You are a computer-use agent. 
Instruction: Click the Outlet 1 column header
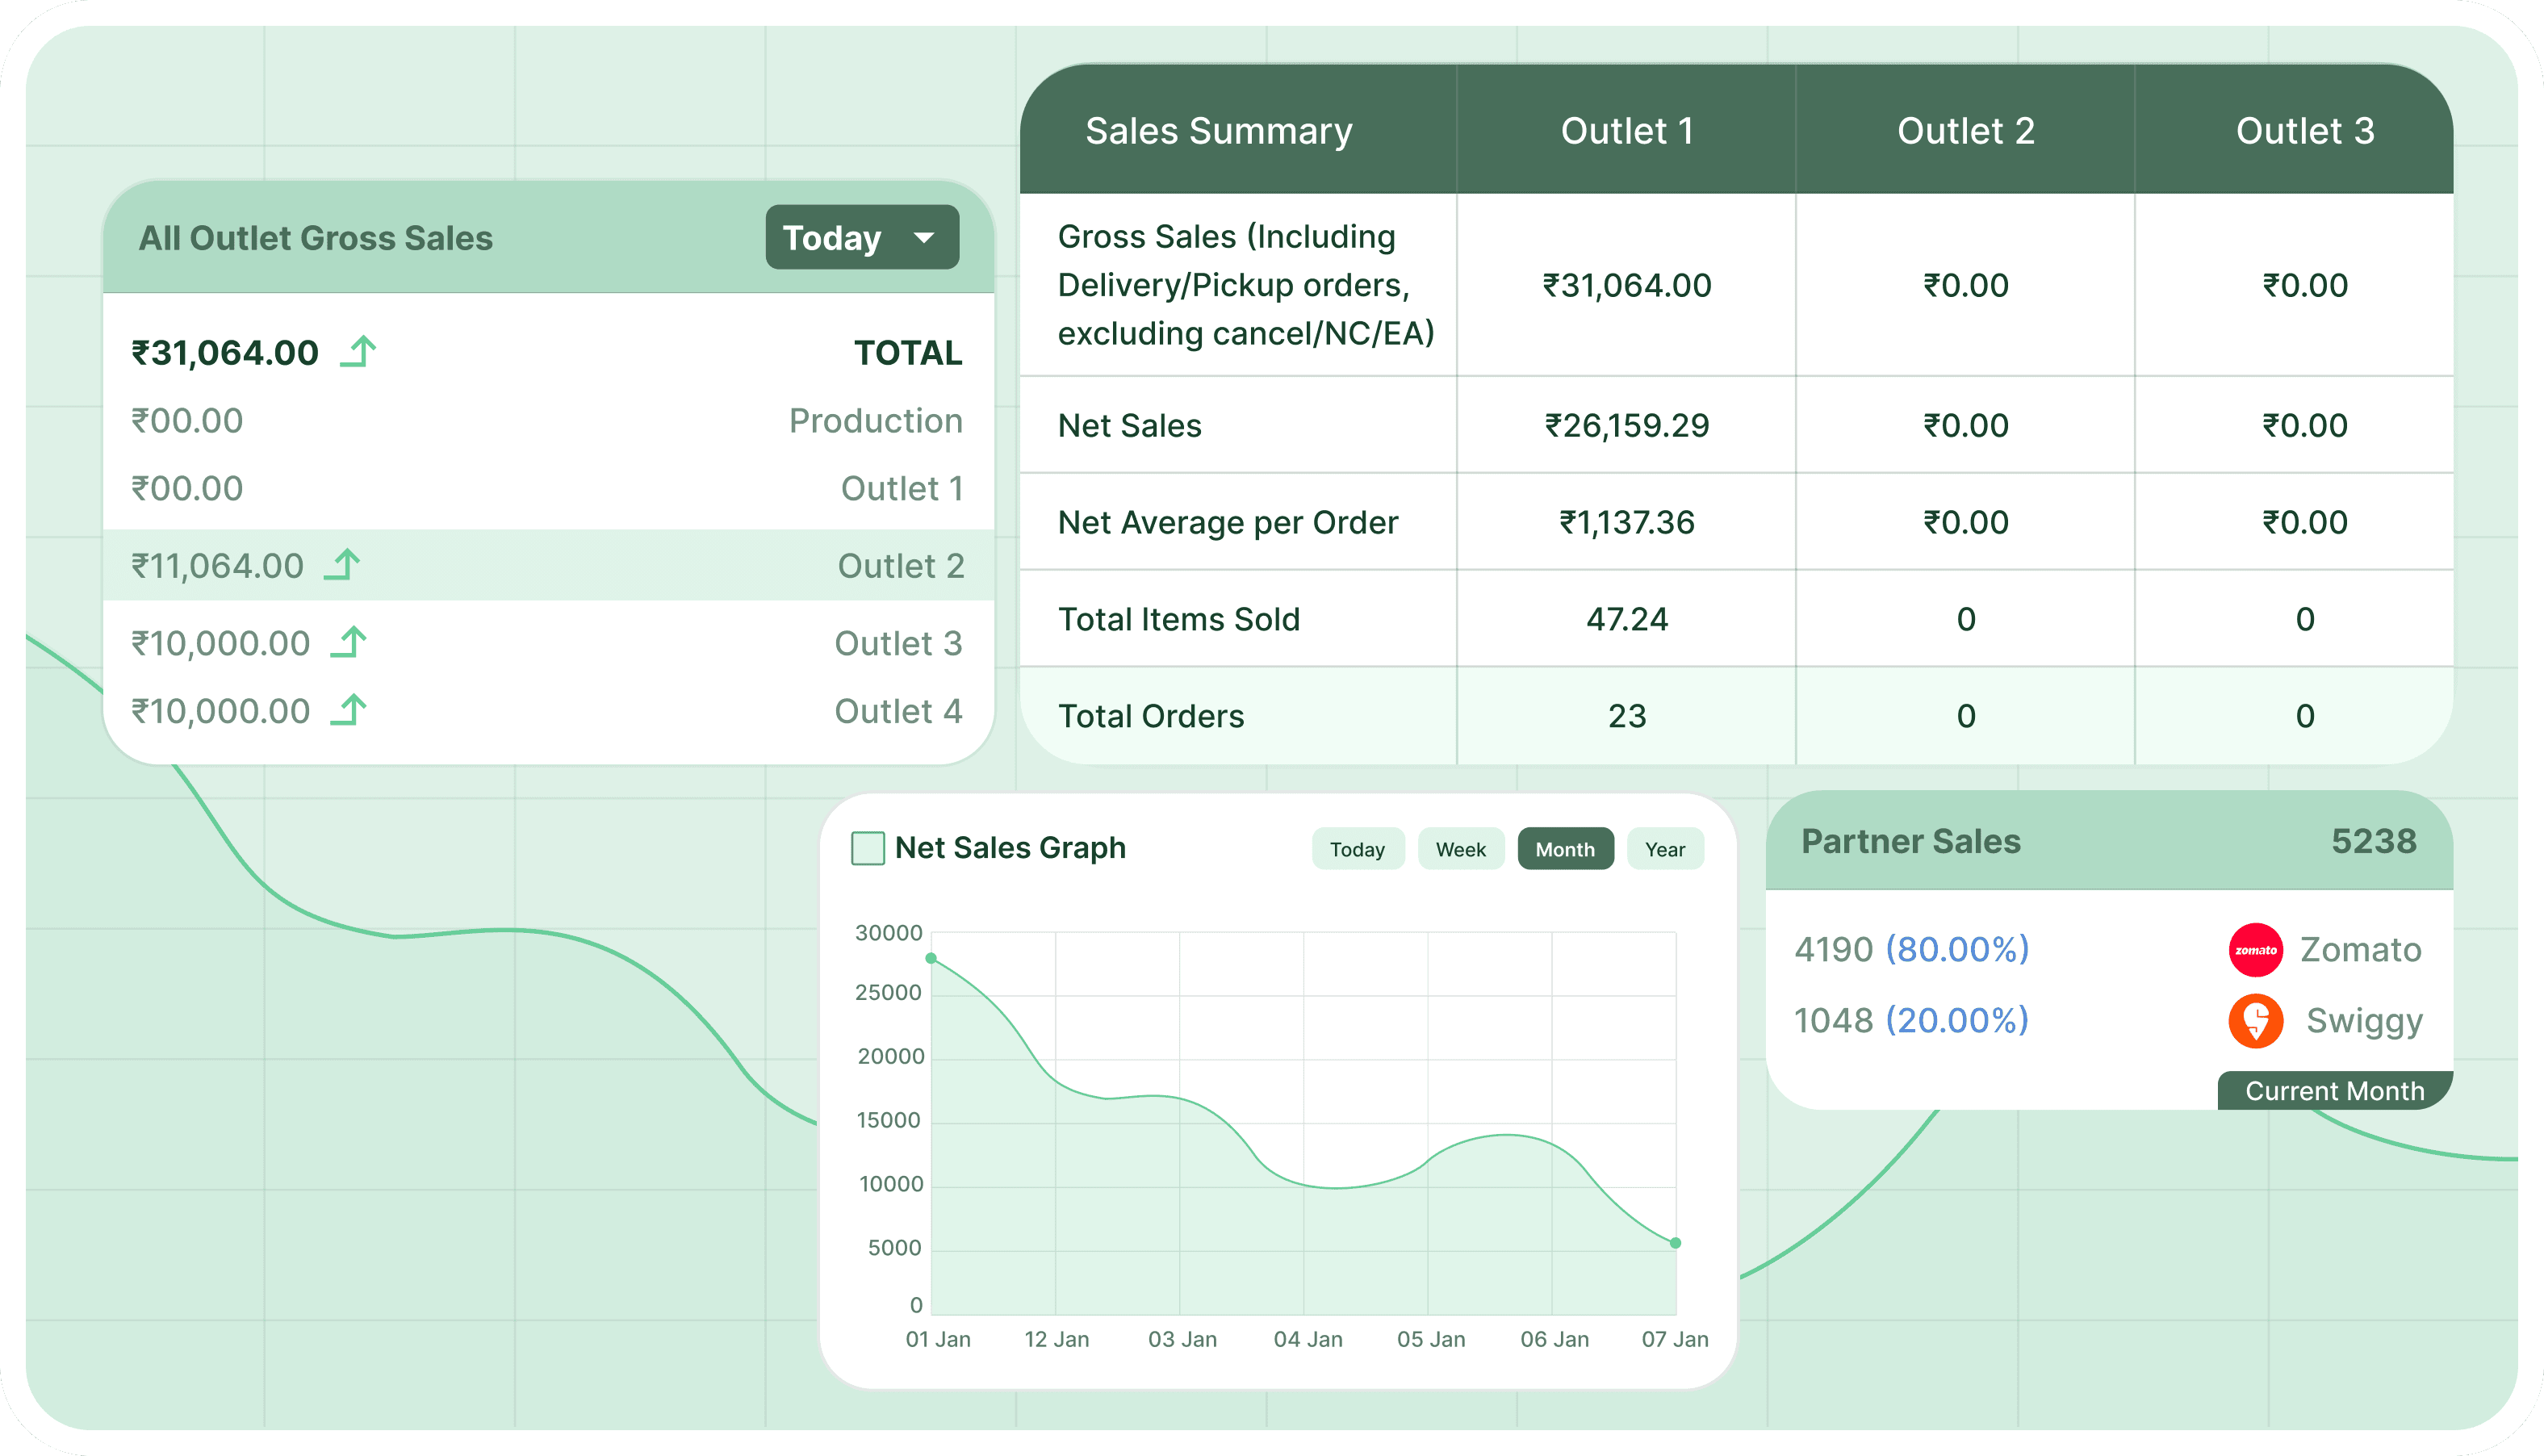[x=1626, y=131]
